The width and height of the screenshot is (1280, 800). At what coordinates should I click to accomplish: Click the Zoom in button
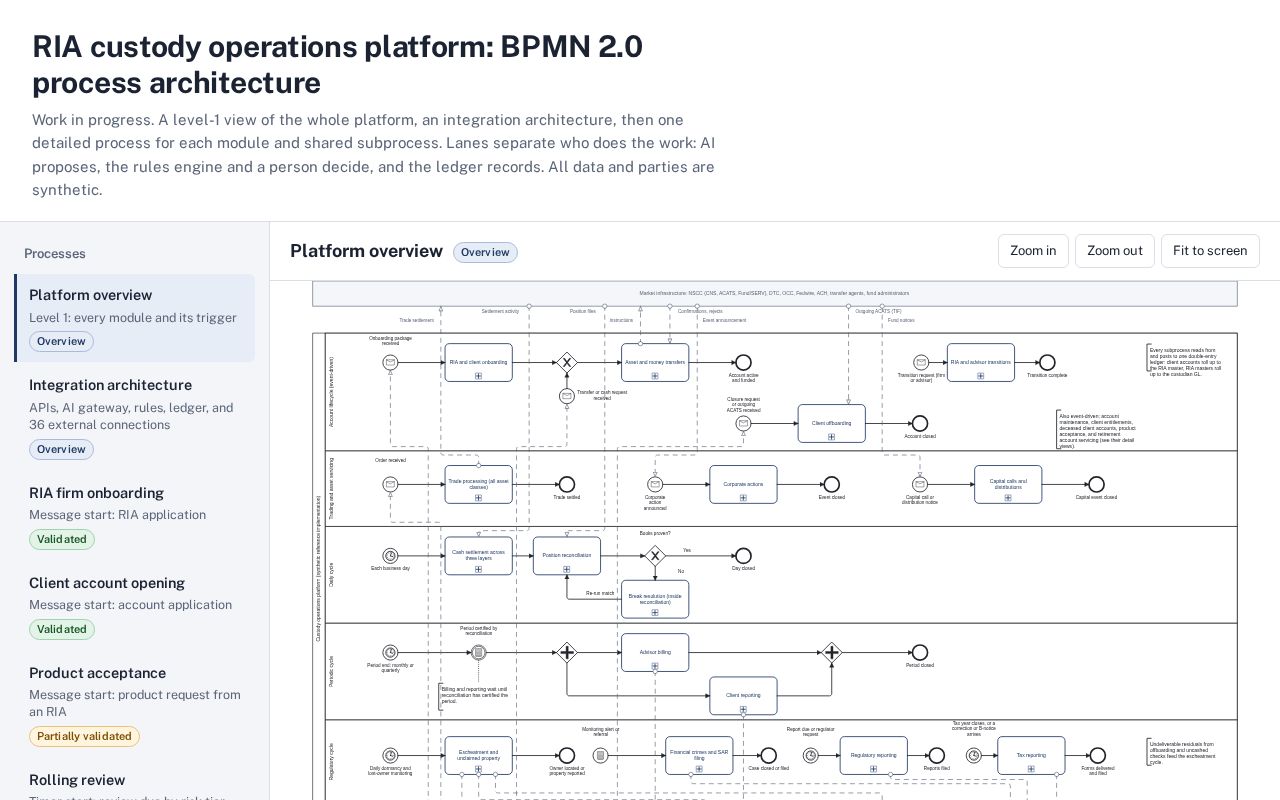tap(1033, 251)
